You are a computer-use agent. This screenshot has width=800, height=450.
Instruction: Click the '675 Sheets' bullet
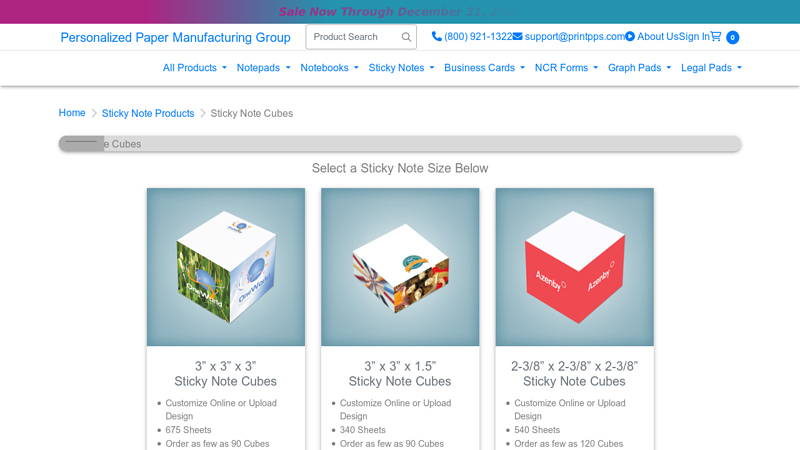pos(188,430)
